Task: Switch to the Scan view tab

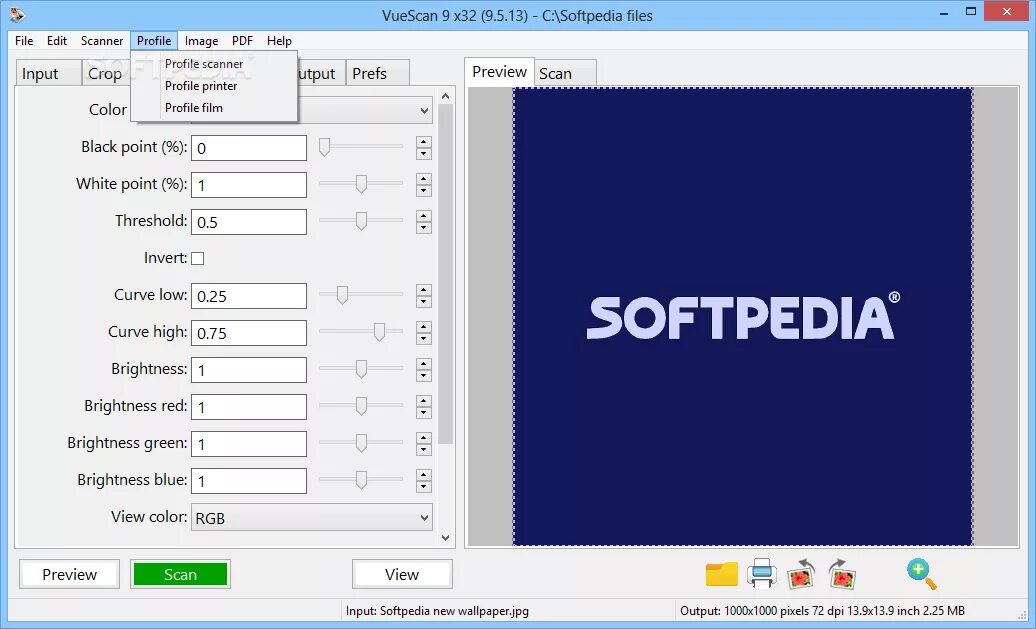Action: coord(565,73)
